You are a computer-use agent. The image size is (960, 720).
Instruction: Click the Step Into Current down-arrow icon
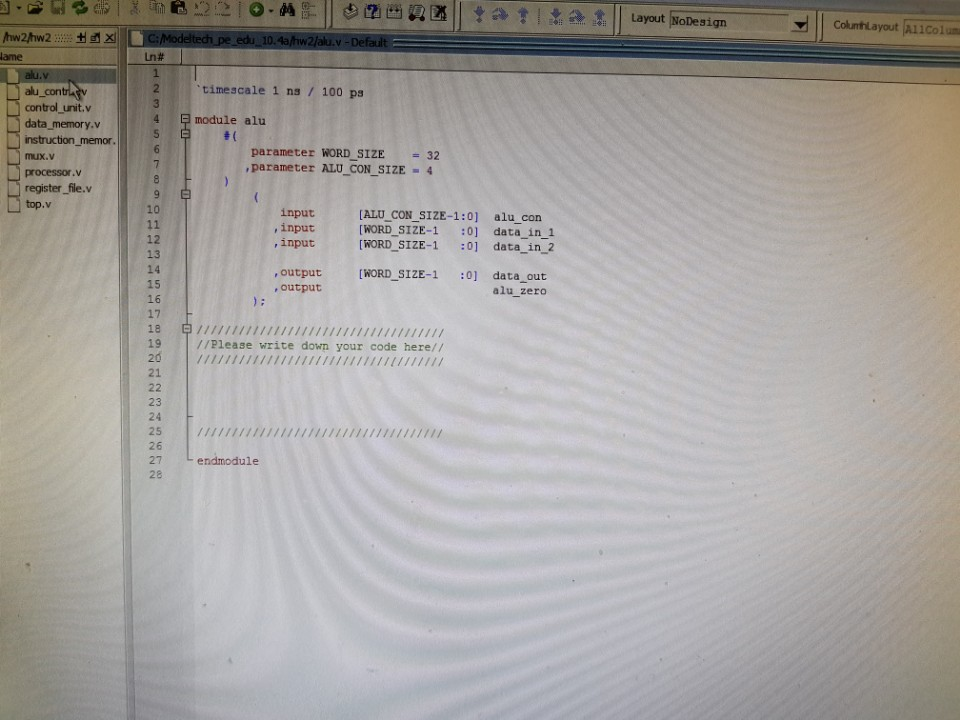(x=555, y=16)
